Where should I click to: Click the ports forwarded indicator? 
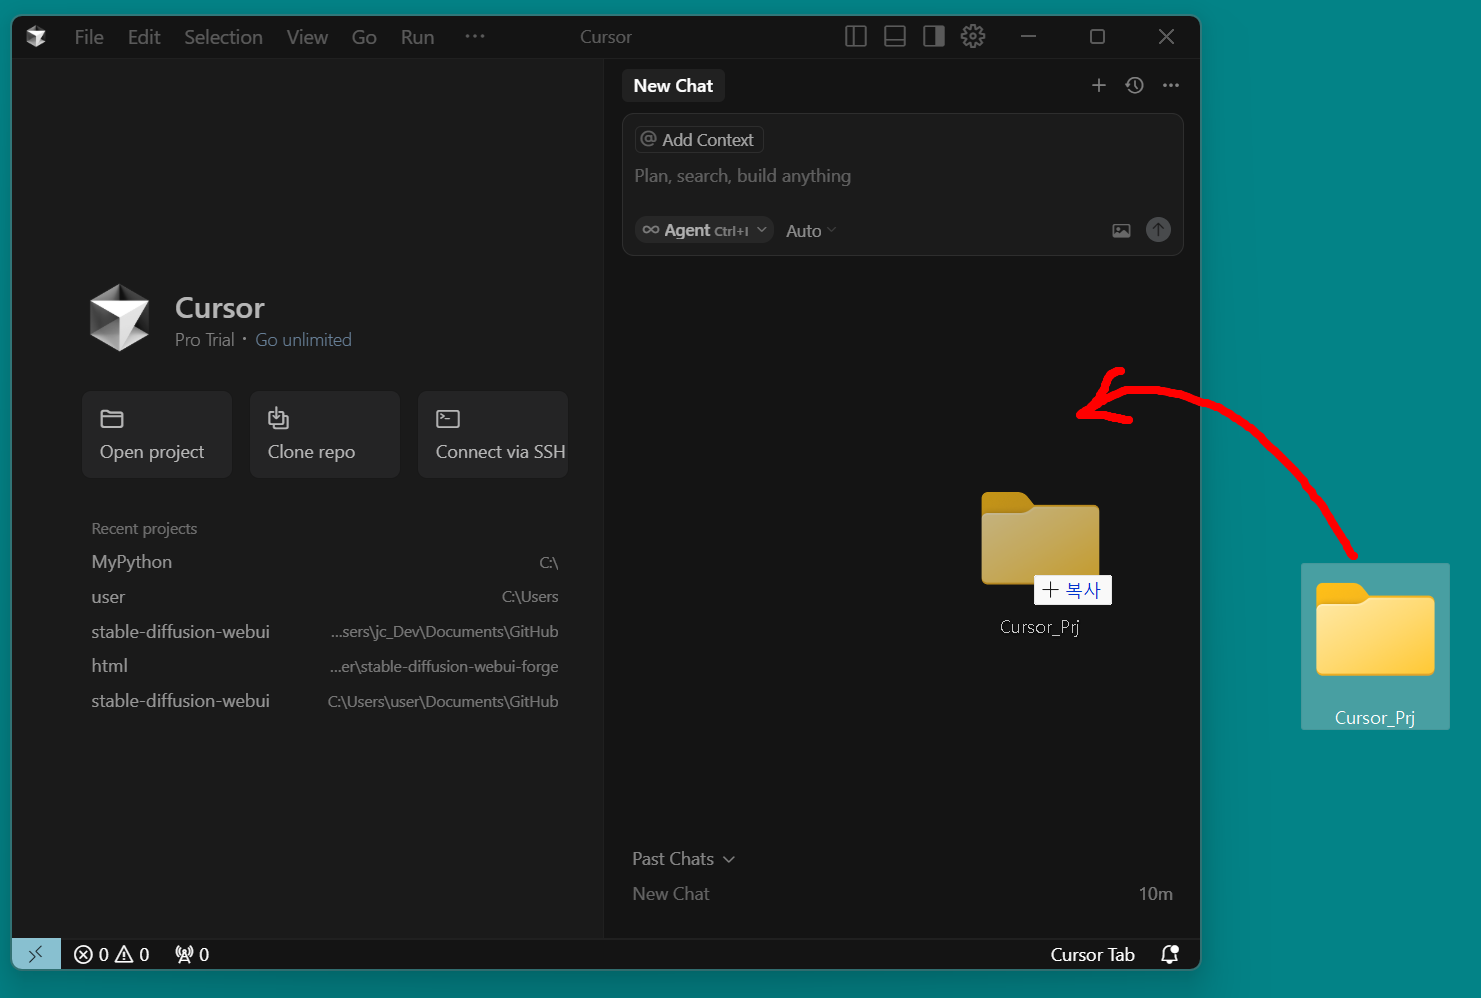[x=192, y=954]
